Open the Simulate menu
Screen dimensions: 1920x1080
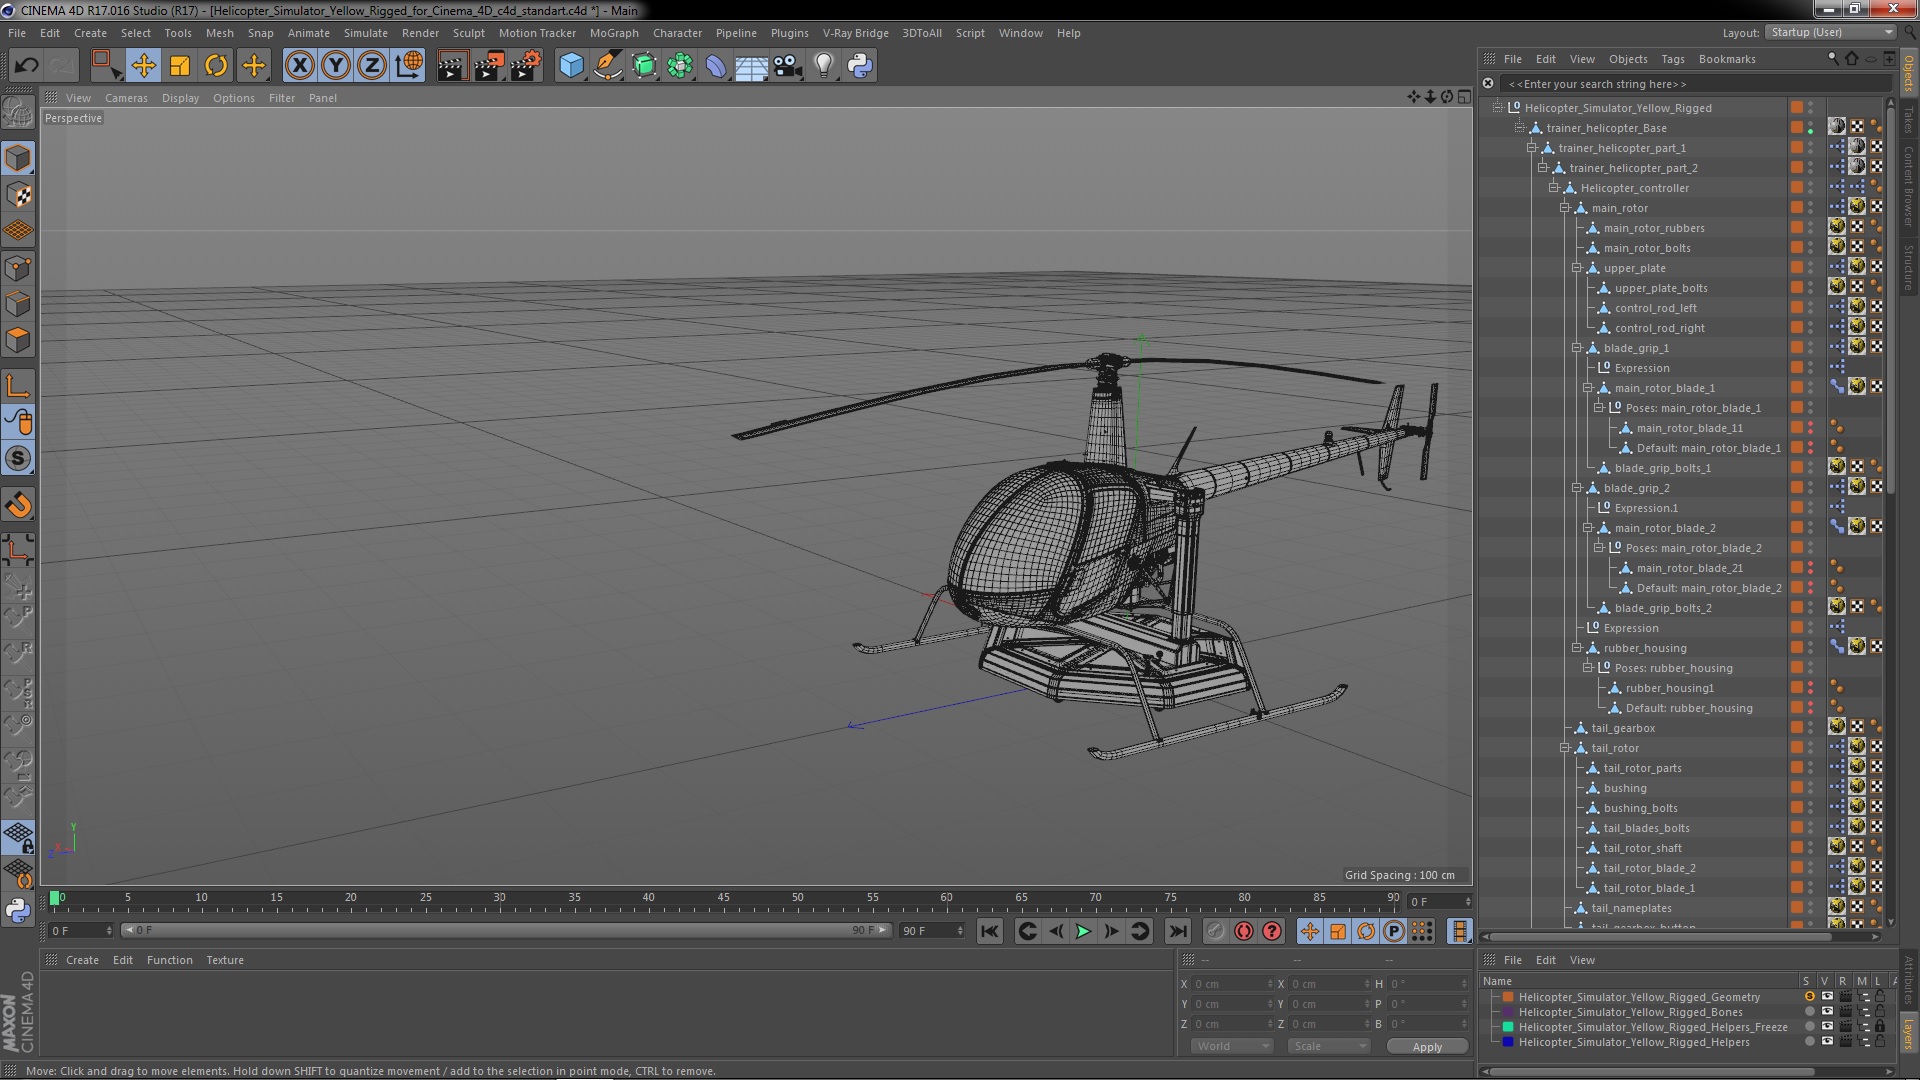365,33
